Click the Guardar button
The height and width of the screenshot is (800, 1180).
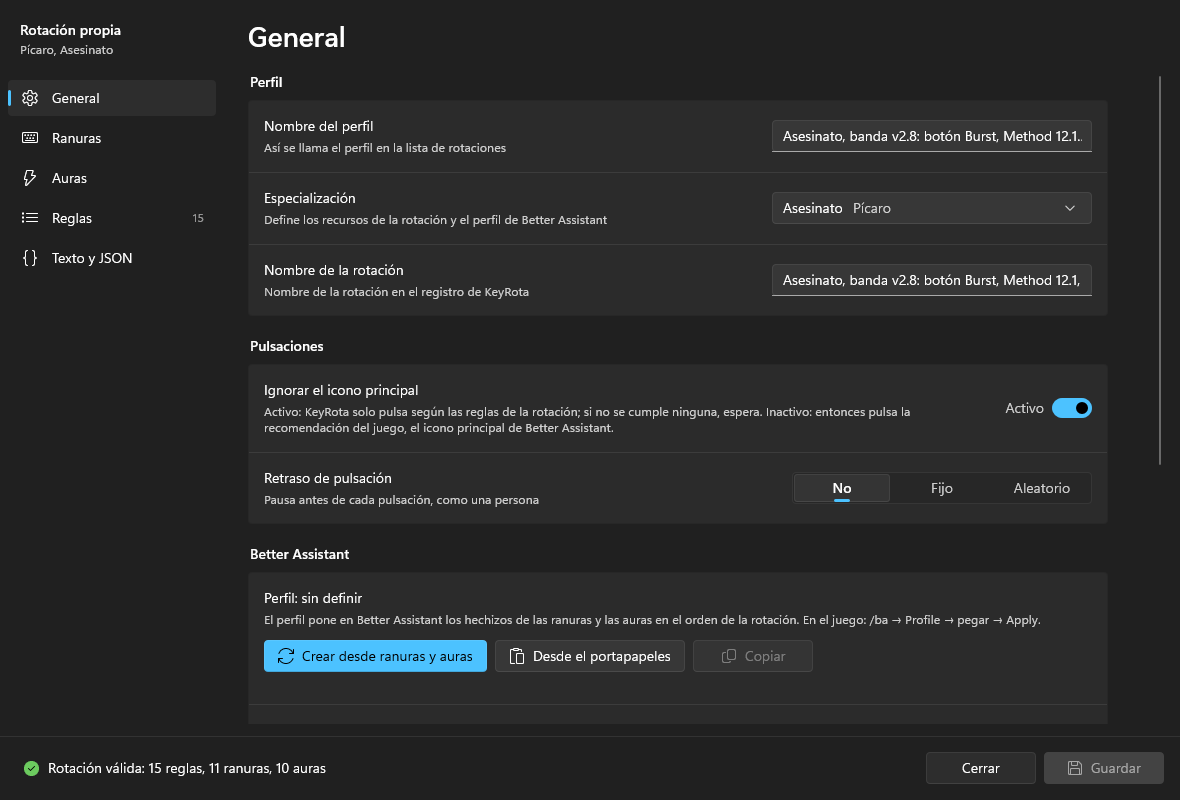tap(1103, 768)
